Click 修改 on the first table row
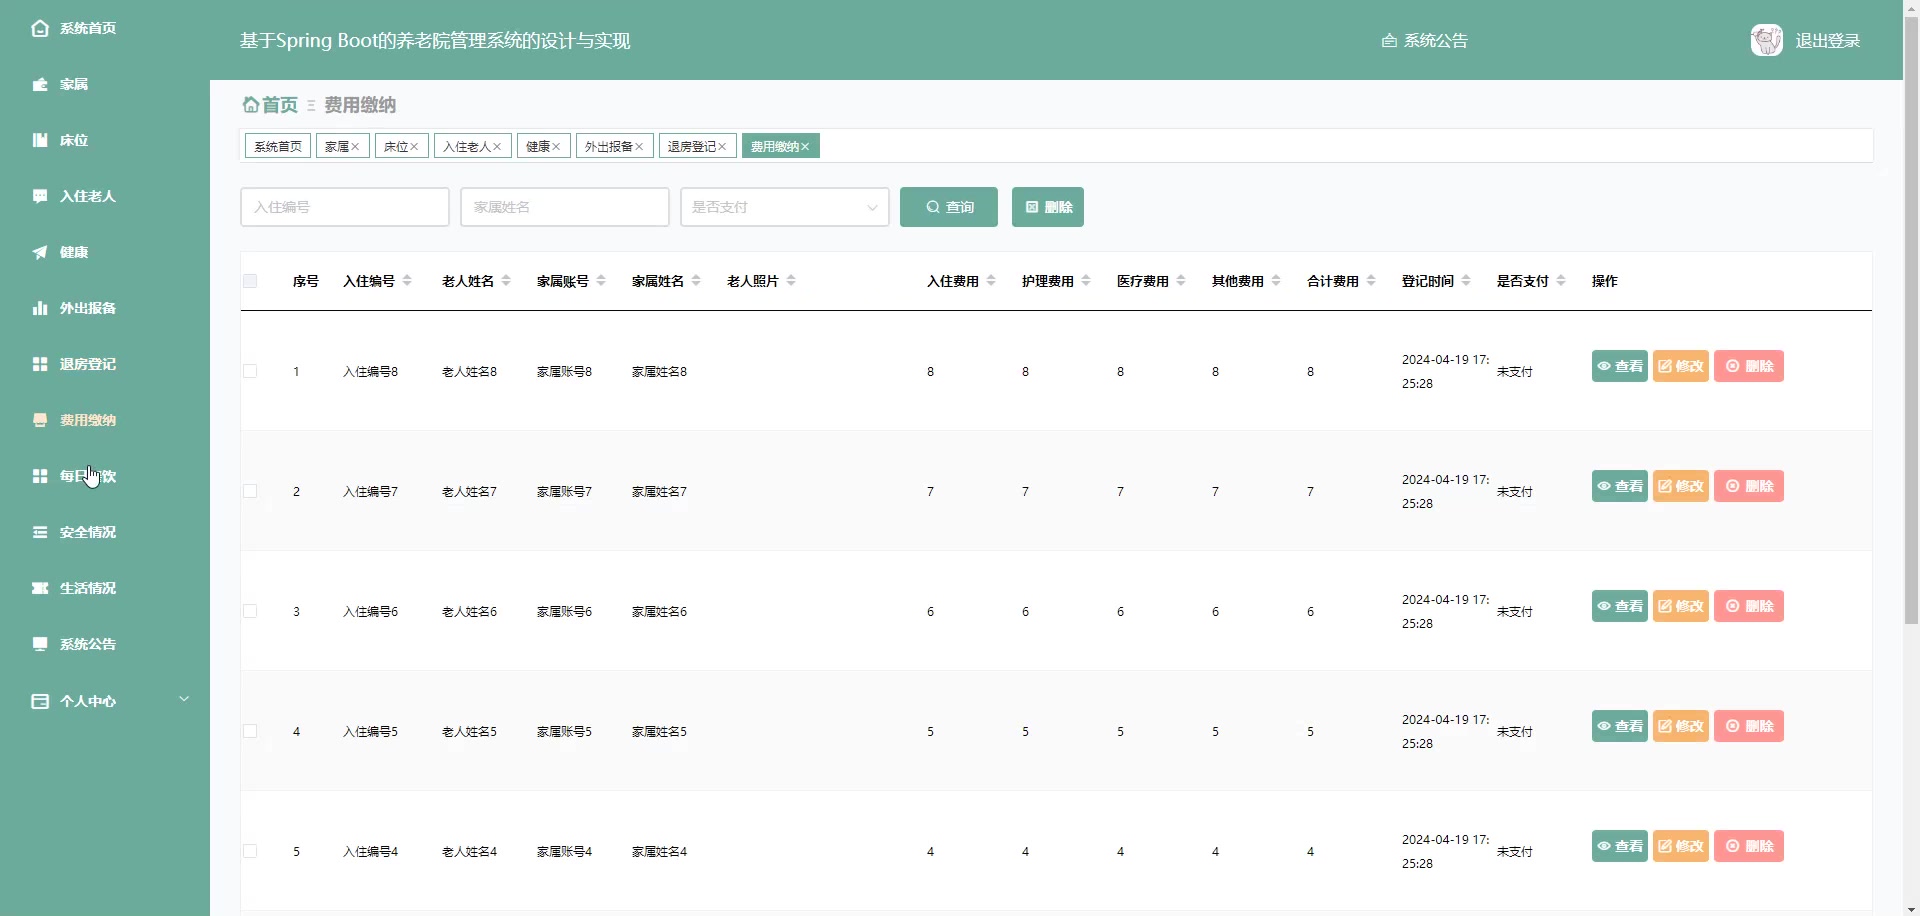 (x=1680, y=365)
